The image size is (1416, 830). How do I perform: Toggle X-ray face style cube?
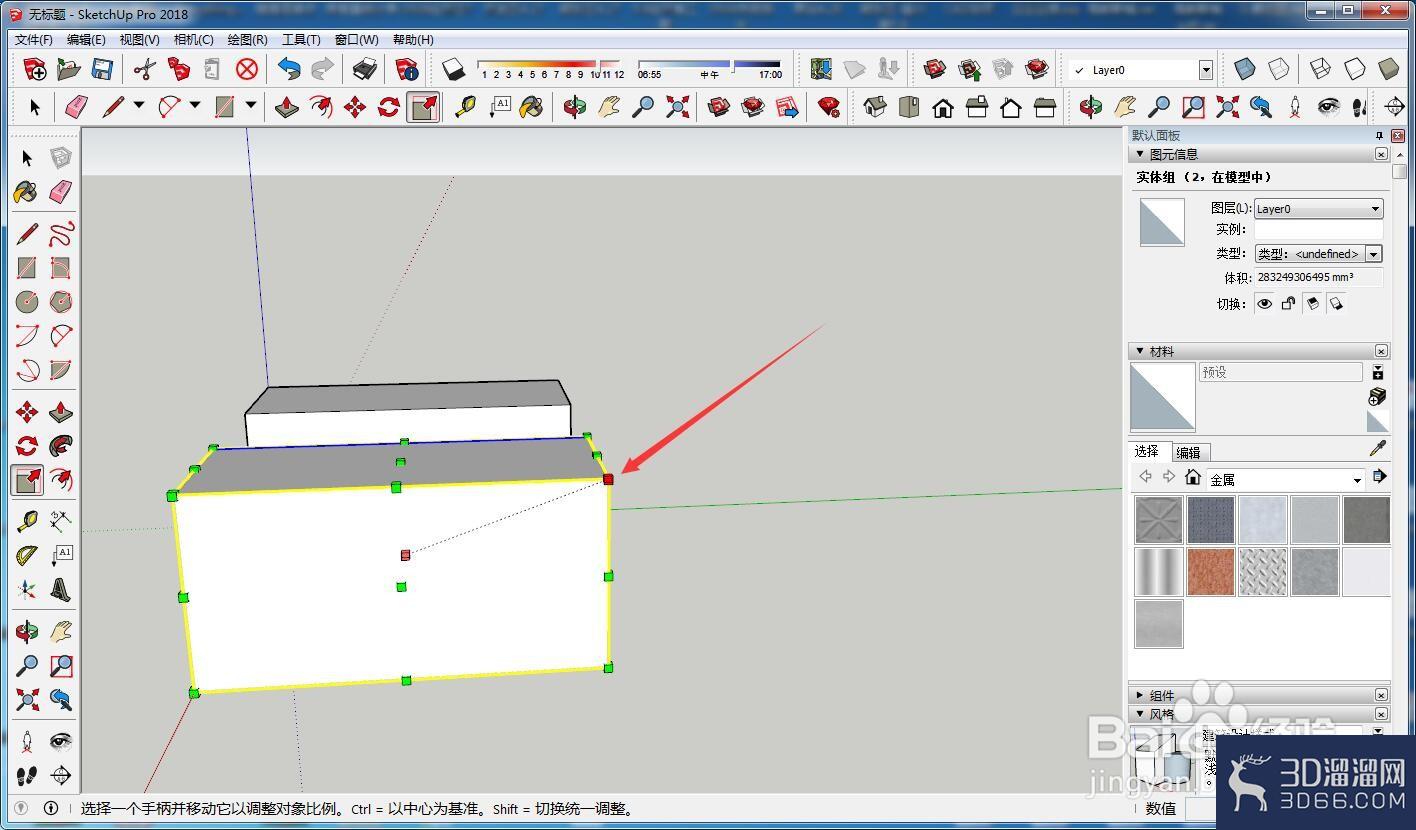(1245, 69)
